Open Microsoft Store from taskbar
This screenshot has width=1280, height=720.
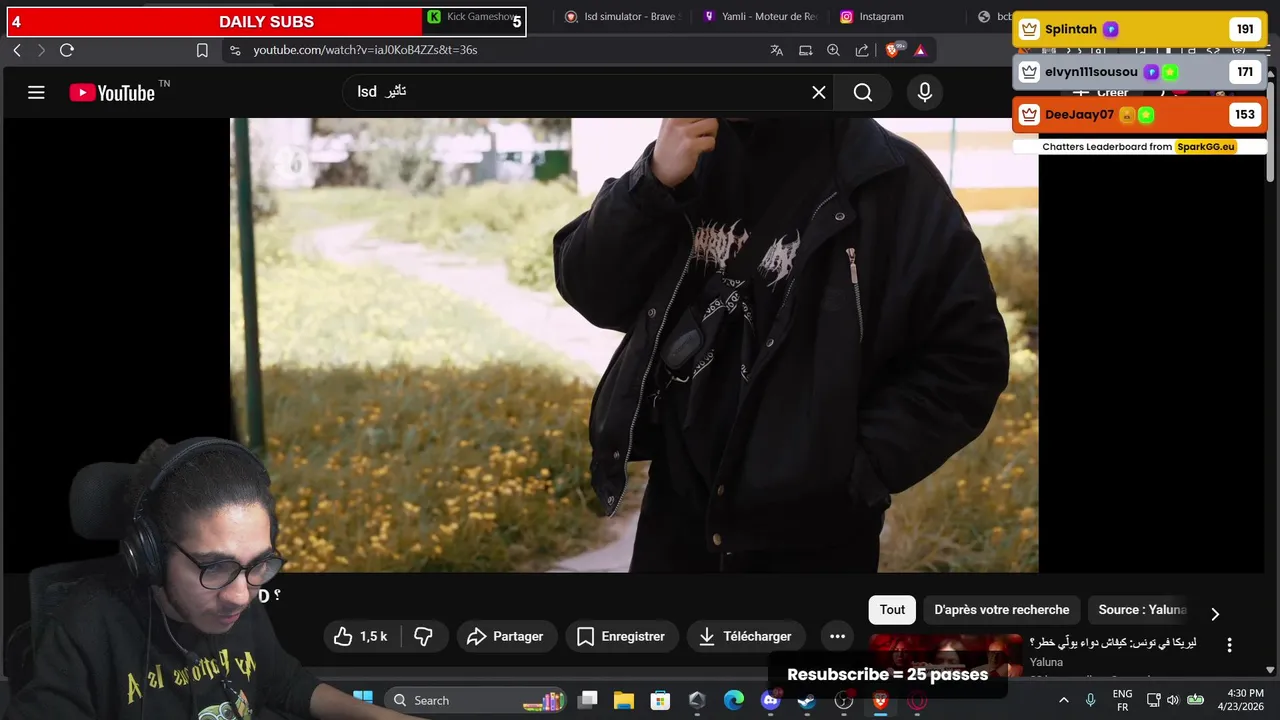(660, 700)
